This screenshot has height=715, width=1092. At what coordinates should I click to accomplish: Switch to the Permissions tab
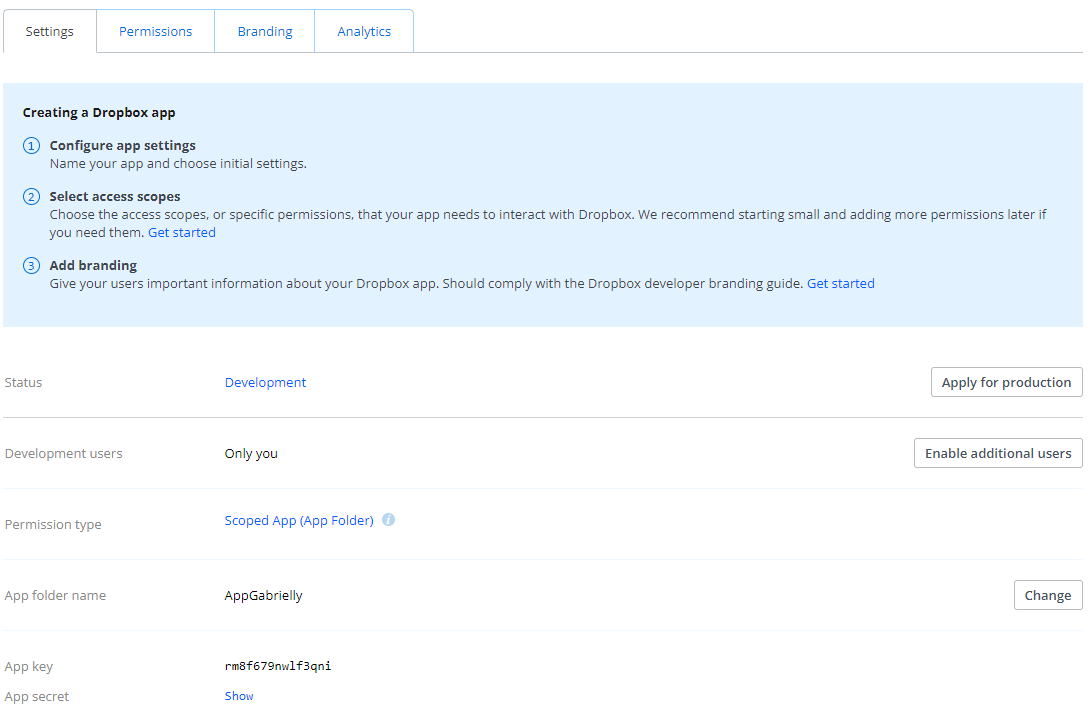tap(155, 31)
